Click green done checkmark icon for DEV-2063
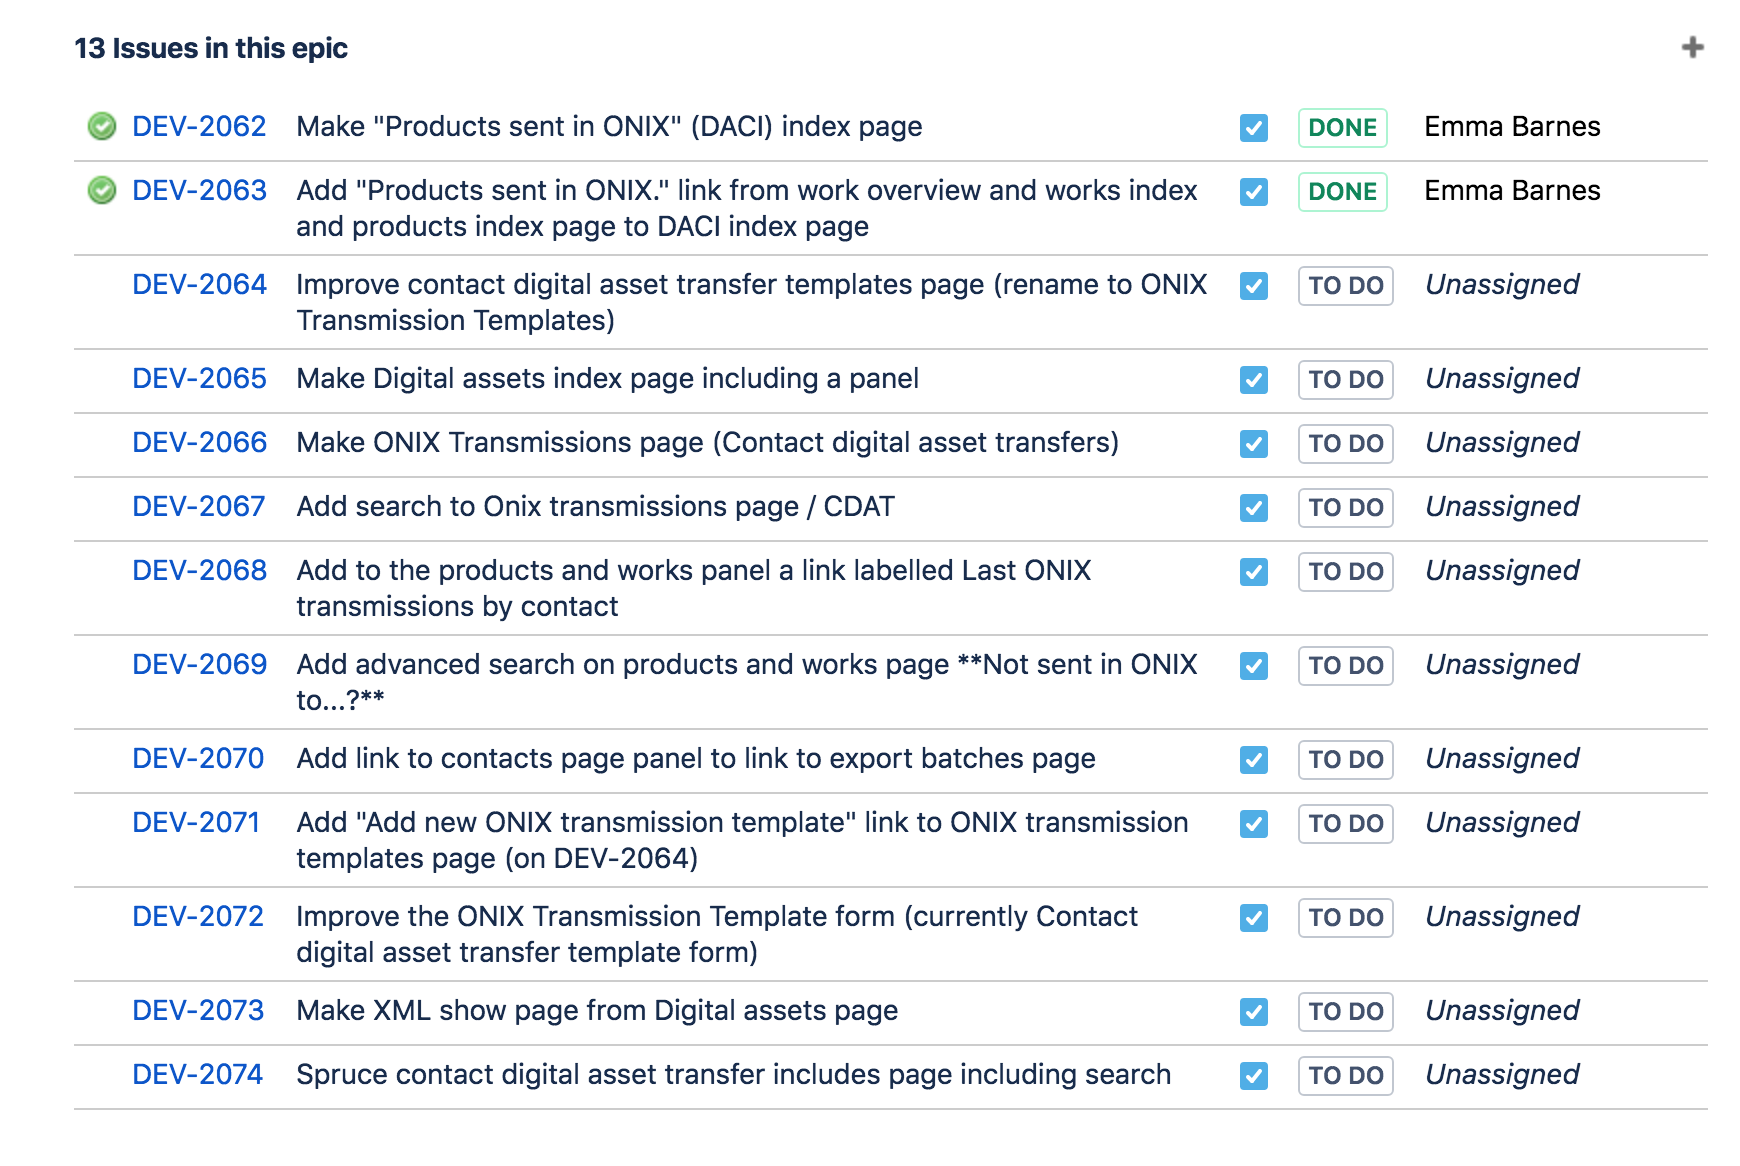Screen dimensions: 1740x1166 (x=102, y=191)
